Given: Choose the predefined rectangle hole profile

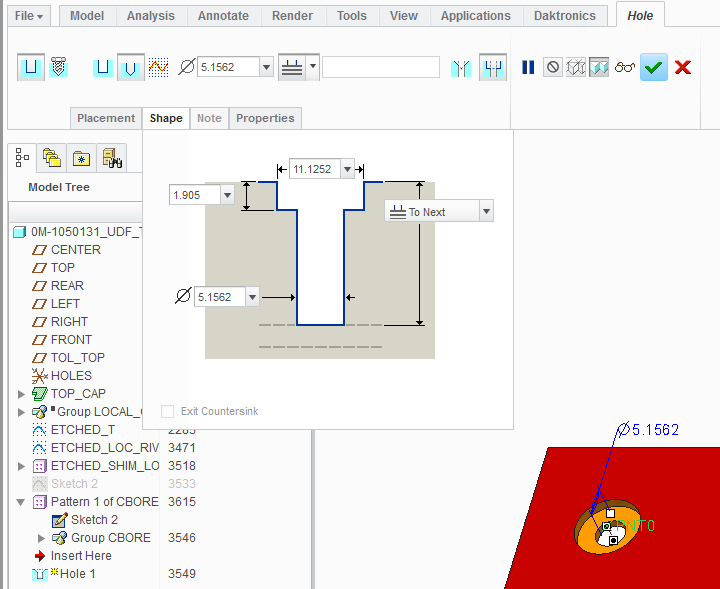Looking at the screenshot, I should [103, 67].
